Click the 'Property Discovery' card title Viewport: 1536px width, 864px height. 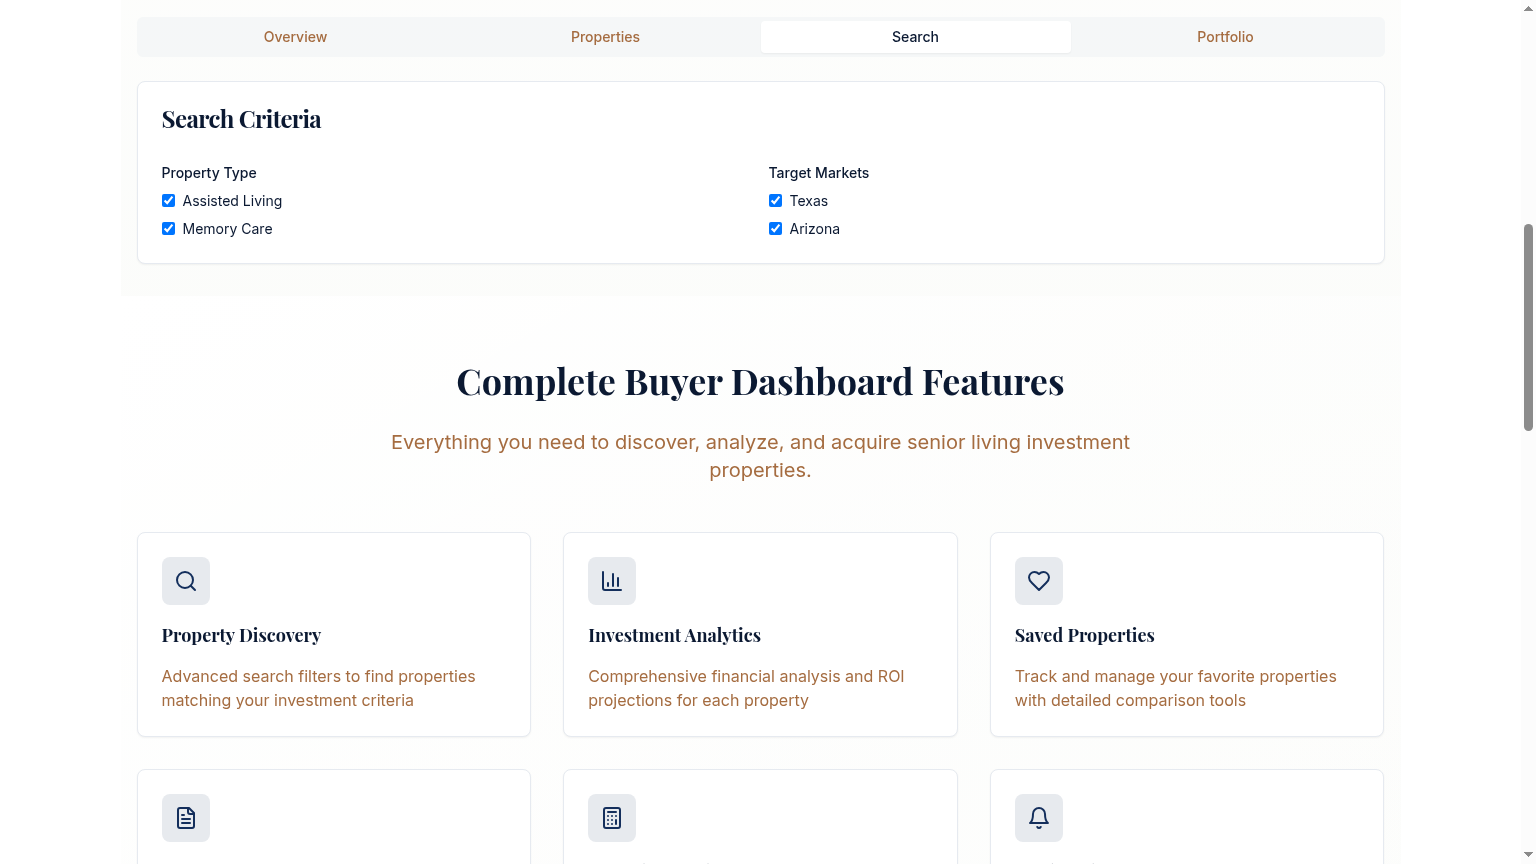point(241,635)
